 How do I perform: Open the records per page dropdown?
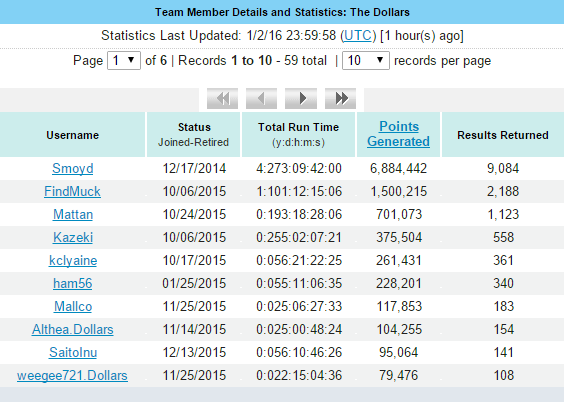pyautogui.click(x=365, y=60)
